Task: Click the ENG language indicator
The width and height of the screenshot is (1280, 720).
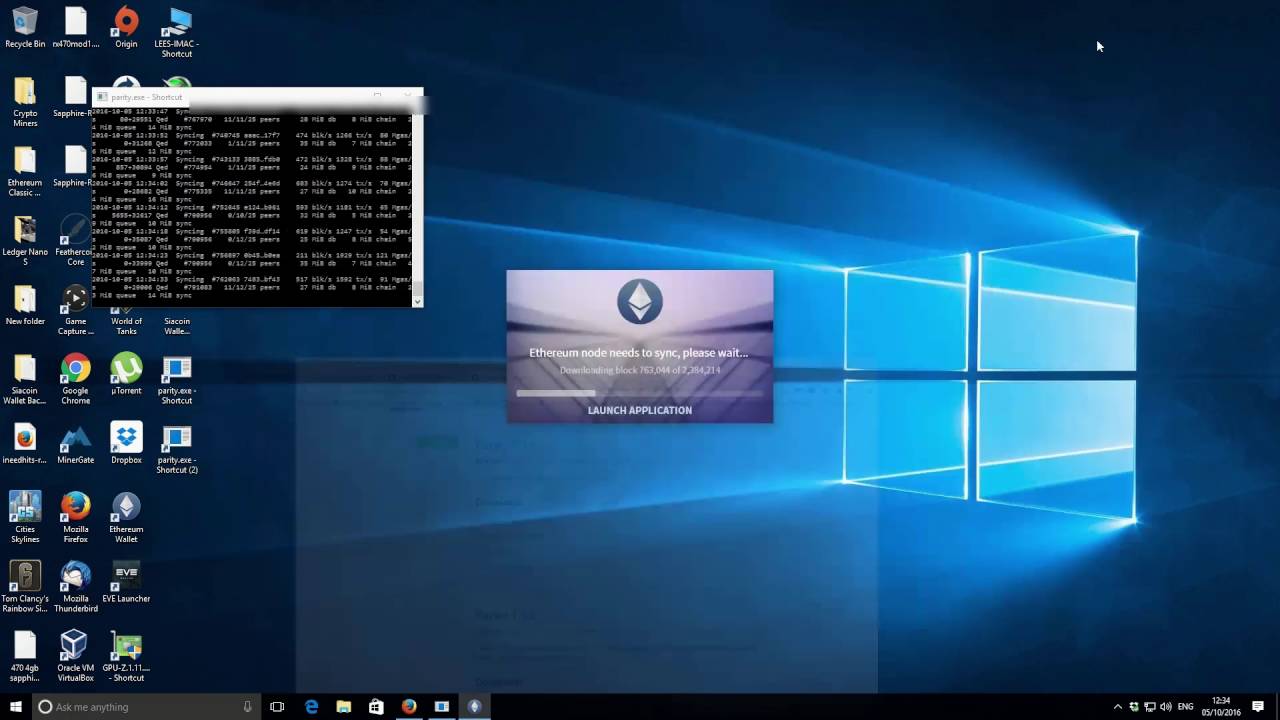Action: pyautogui.click(x=1186, y=707)
